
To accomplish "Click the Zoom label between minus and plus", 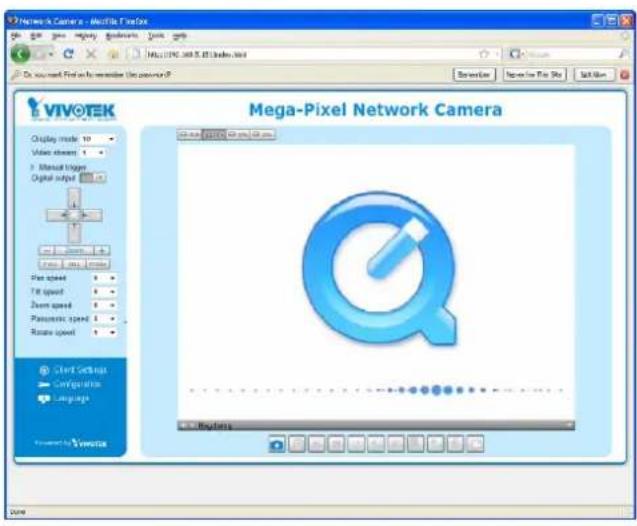I will coord(74,251).
